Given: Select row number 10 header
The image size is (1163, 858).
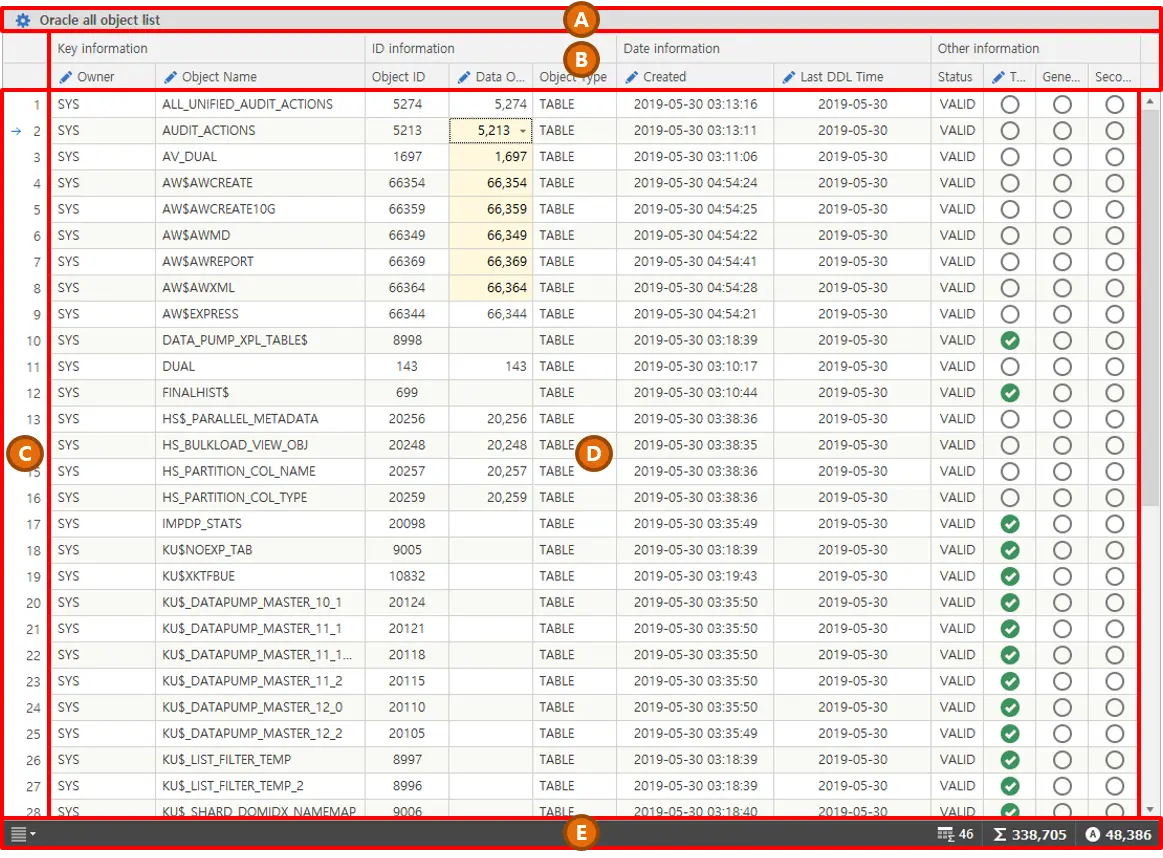Looking at the screenshot, I should pyautogui.click(x=26, y=340).
